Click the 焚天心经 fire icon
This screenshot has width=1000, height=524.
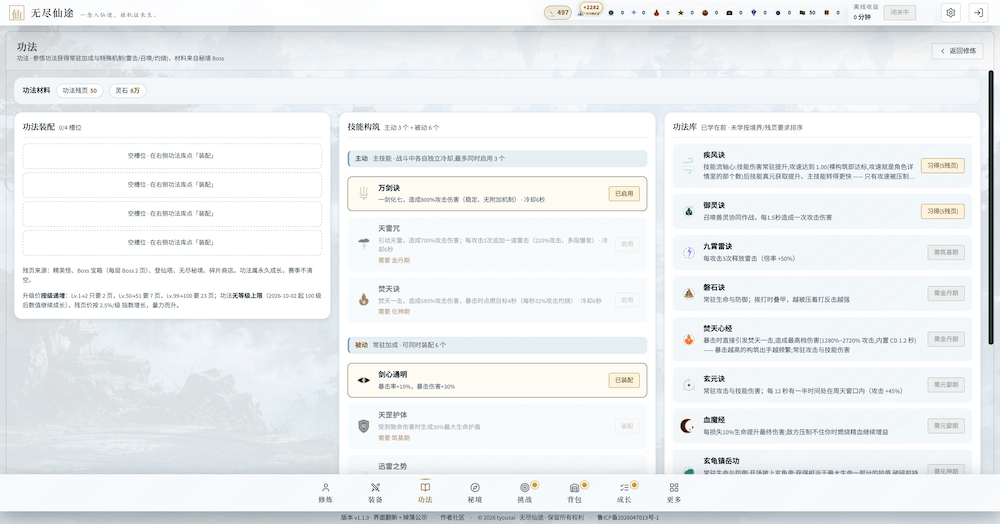(689, 339)
